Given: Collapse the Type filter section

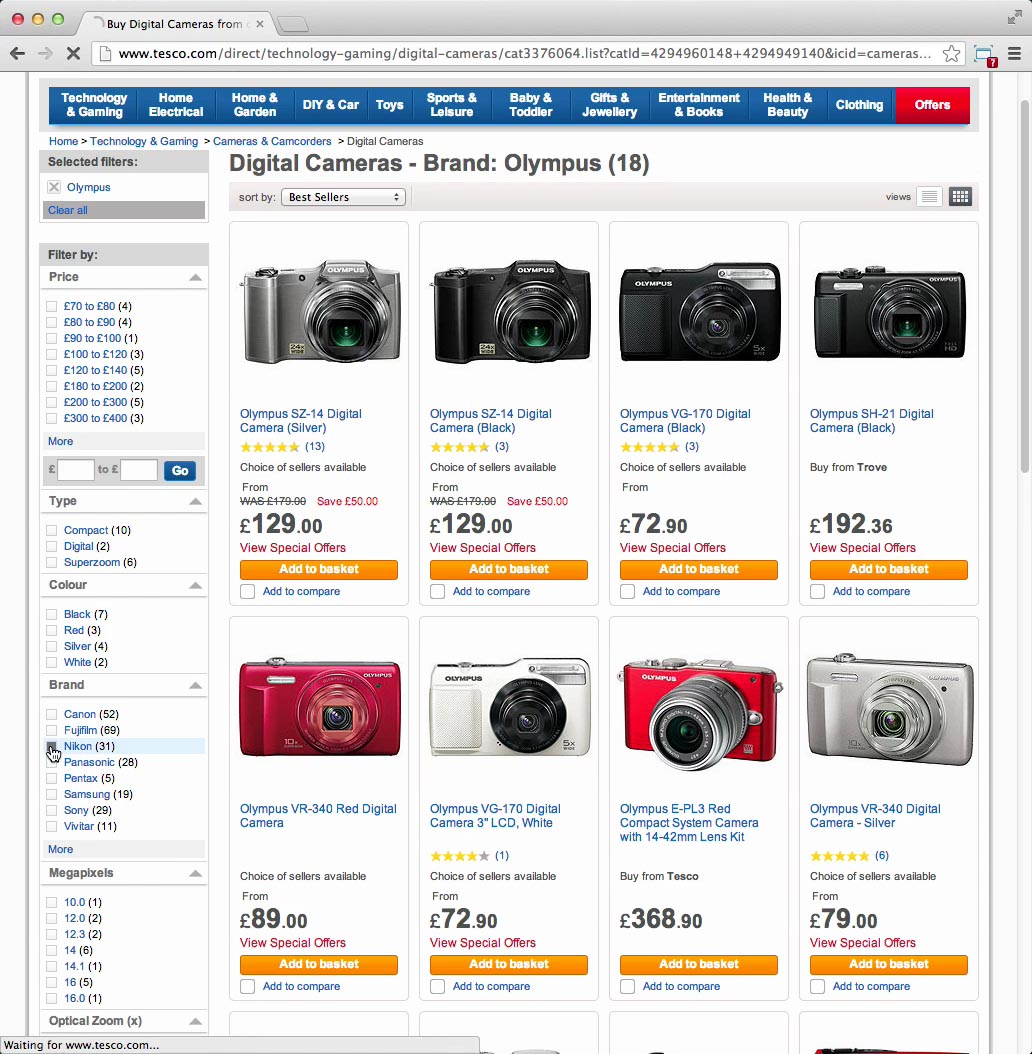Looking at the screenshot, I should click(x=195, y=501).
